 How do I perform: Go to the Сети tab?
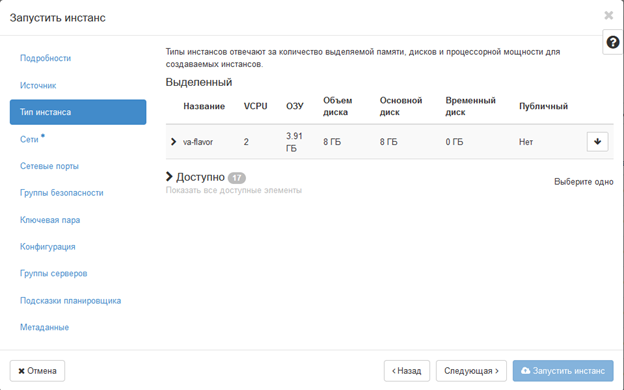coord(29,139)
